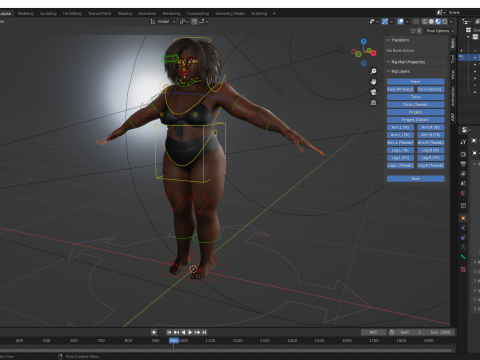The height and width of the screenshot is (360, 480).
Task: Open the Global transform orientation dropdown
Action: pyautogui.click(x=163, y=21)
